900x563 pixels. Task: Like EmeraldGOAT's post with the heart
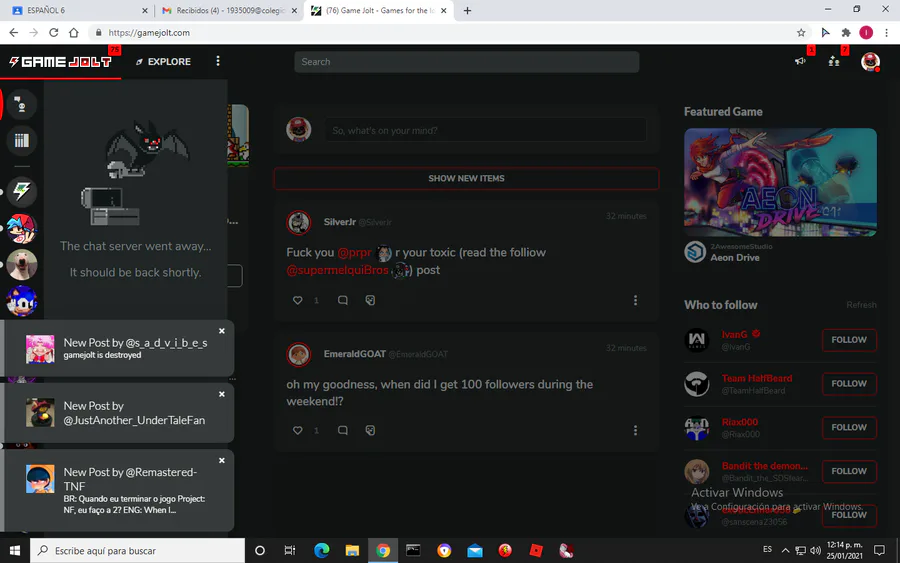[x=297, y=430]
